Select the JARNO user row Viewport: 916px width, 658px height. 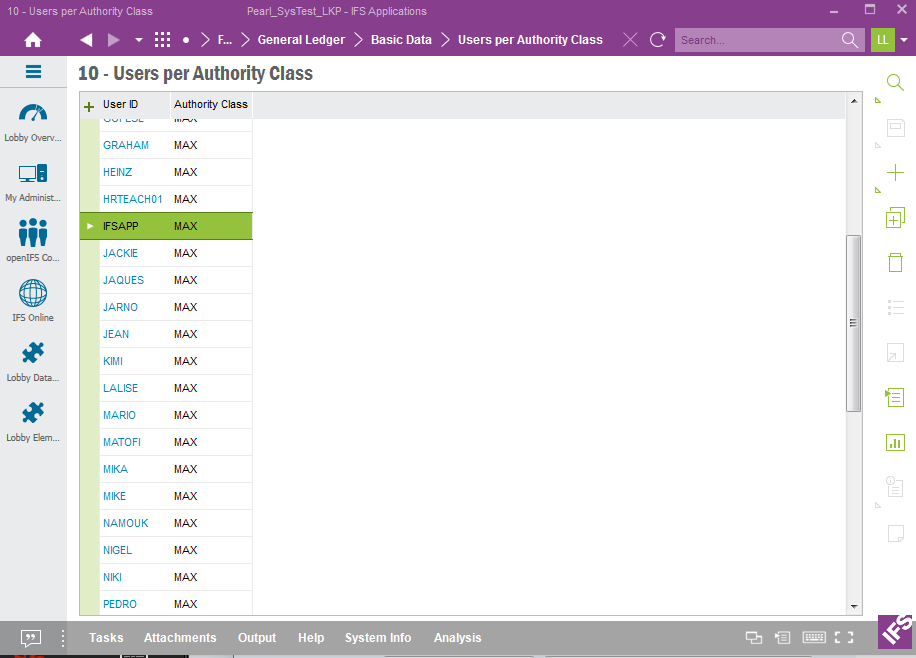pyautogui.click(x=166, y=307)
